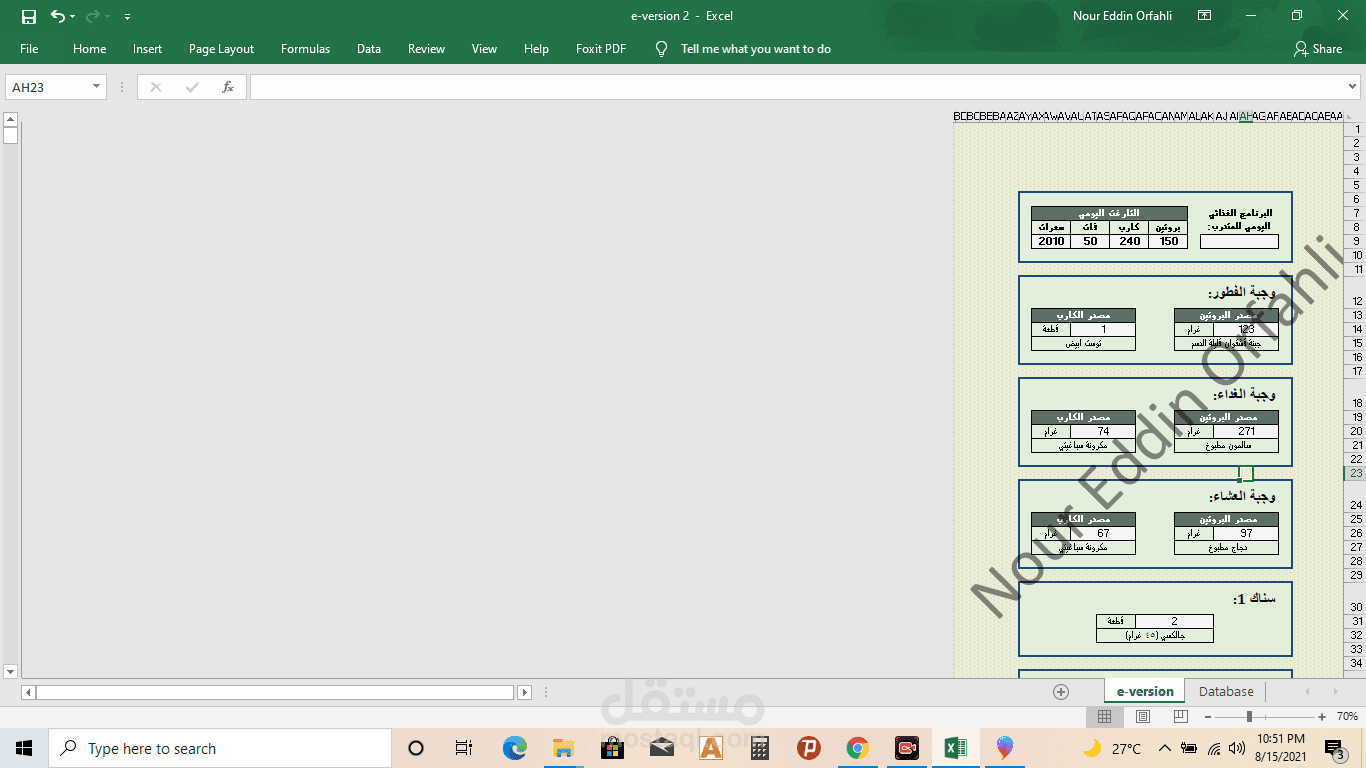Click the cell with value 271

click(1246, 431)
